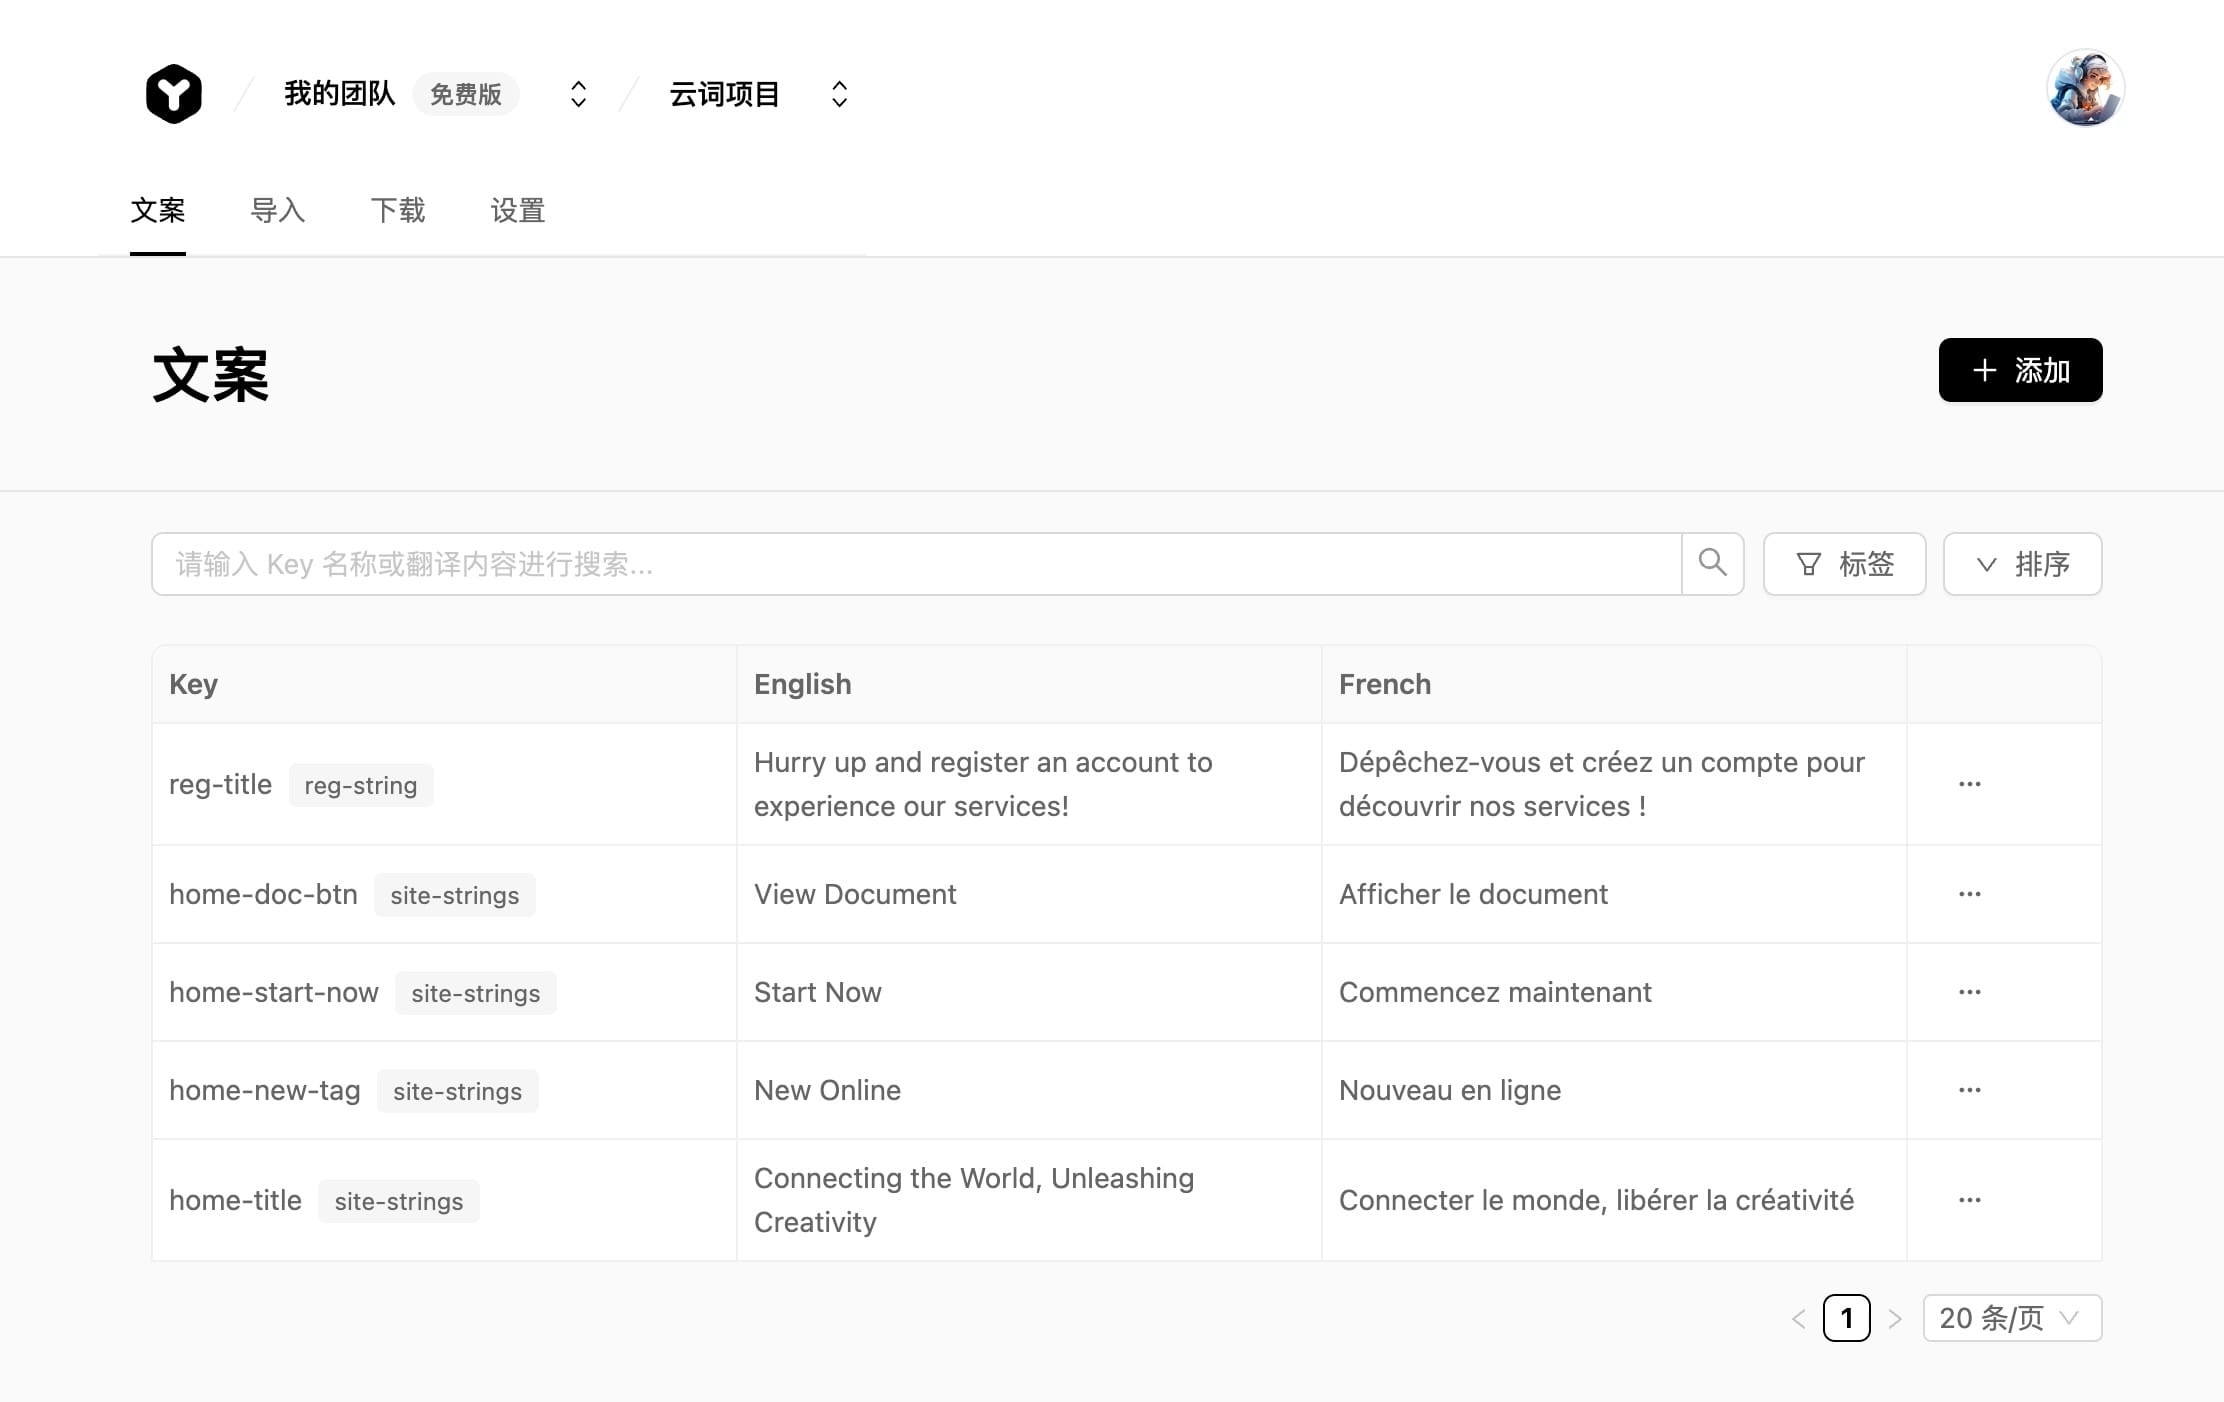Open the 20 条/页 page size dropdown
This screenshot has height=1402, width=2224.
(x=2011, y=1318)
